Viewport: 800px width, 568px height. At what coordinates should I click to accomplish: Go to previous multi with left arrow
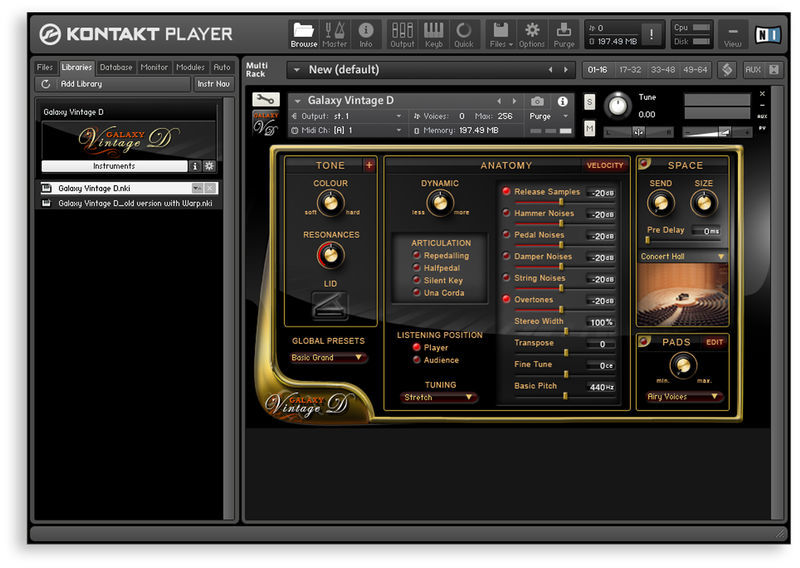pyautogui.click(x=551, y=70)
